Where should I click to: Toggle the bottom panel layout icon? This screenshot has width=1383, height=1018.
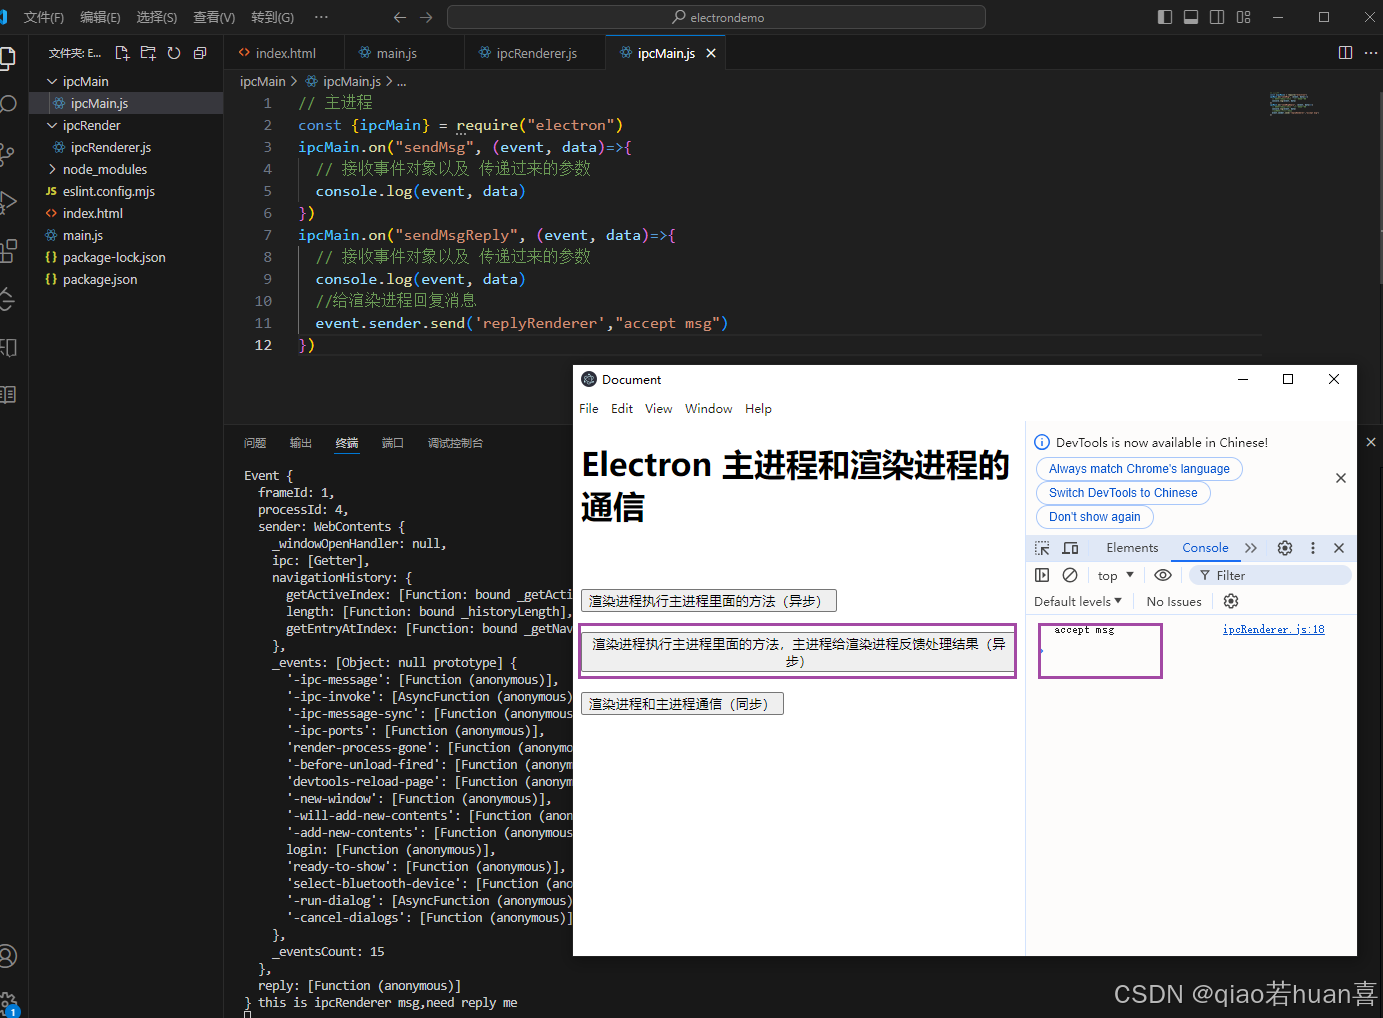click(x=1191, y=17)
